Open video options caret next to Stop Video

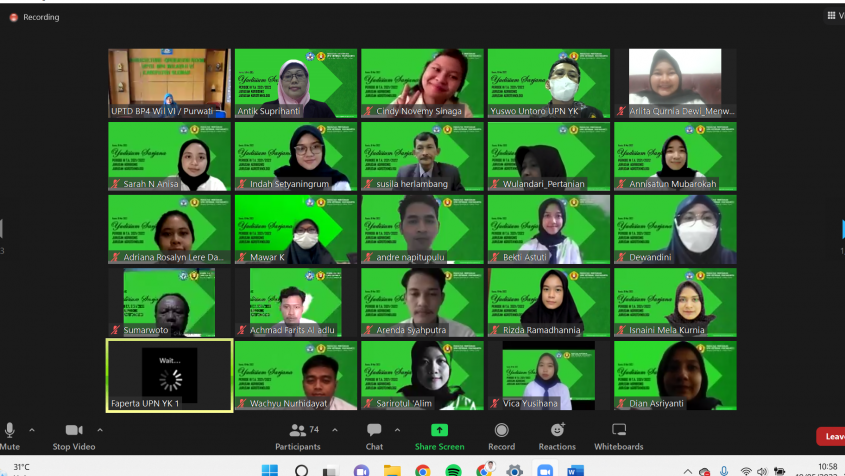(x=100, y=430)
